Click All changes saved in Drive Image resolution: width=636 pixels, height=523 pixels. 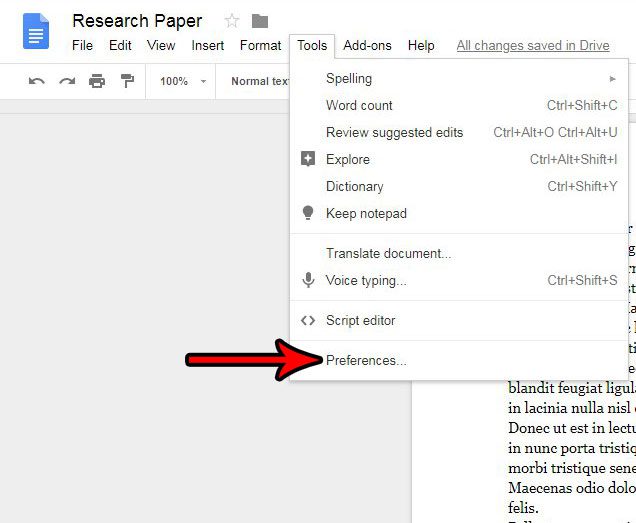pos(532,45)
